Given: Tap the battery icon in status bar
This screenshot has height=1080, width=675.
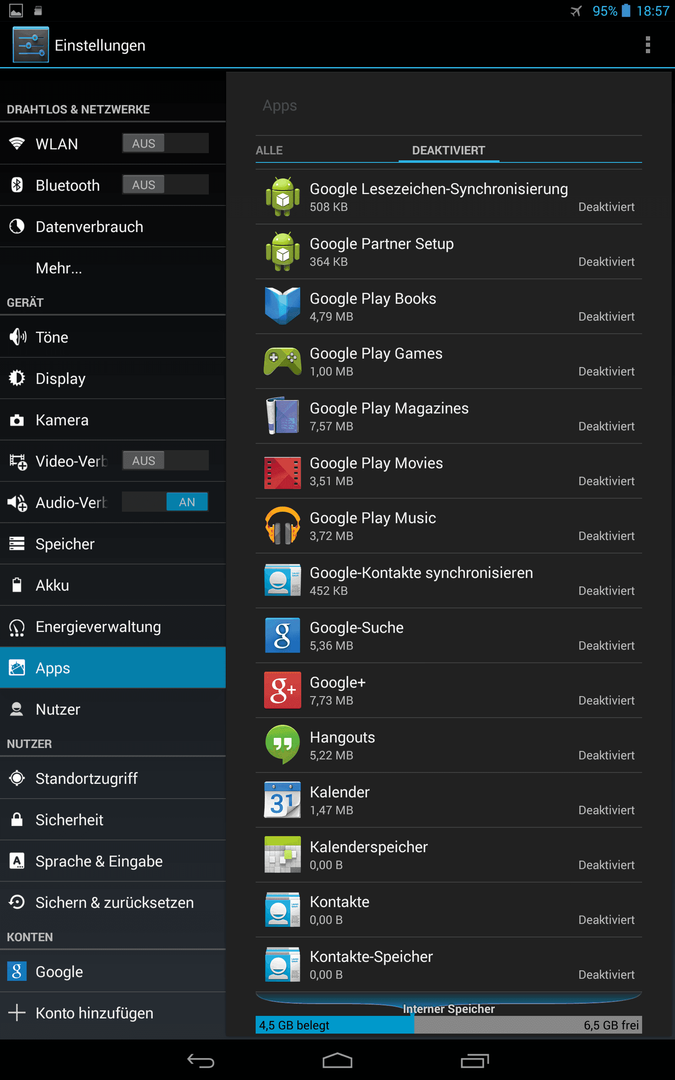Looking at the screenshot, I should pyautogui.click(x=626, y=11).
